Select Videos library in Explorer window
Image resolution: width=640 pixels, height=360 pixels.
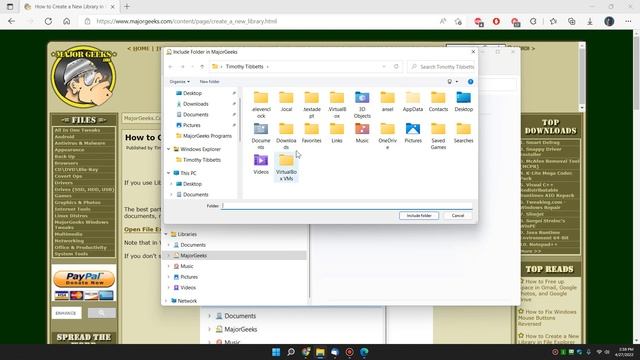(184, 288)
